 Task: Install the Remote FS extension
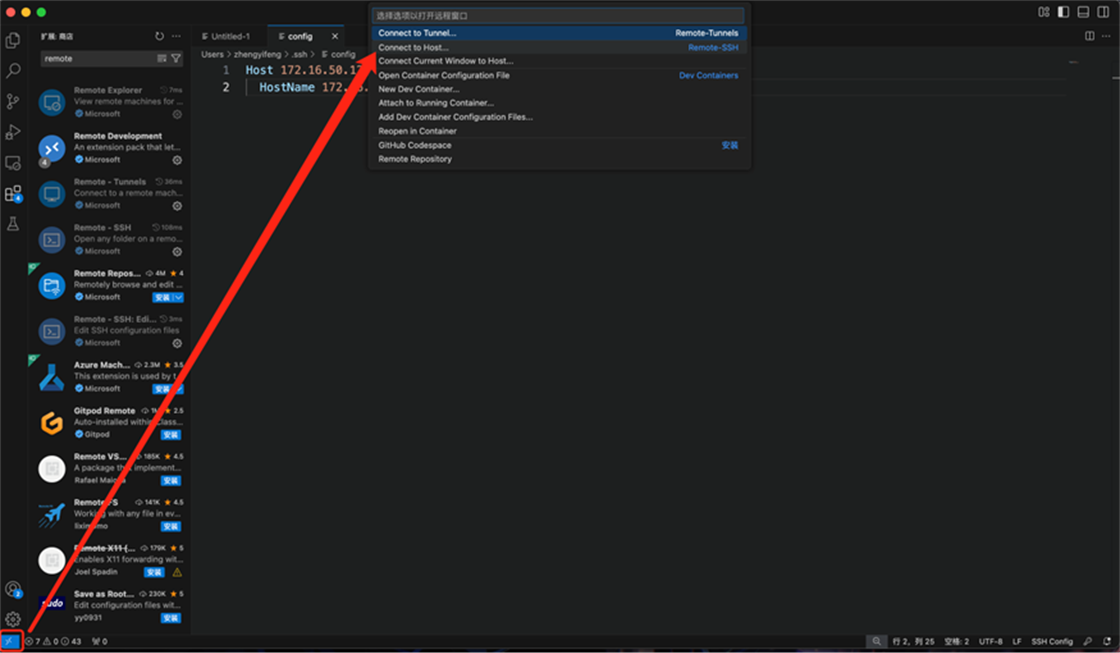tap(171, 527)
